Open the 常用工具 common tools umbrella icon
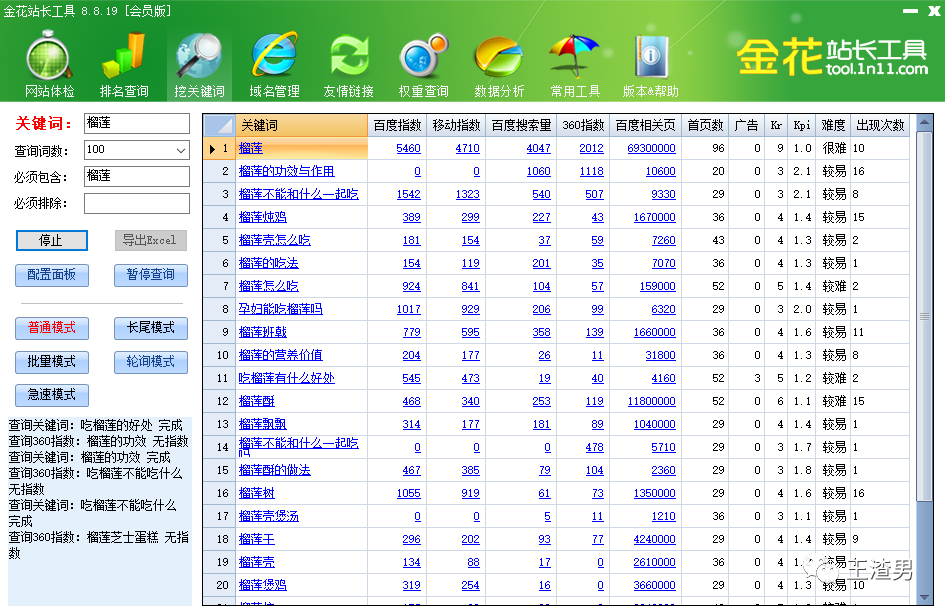945x611 pixels. click(x=574, y=64)
